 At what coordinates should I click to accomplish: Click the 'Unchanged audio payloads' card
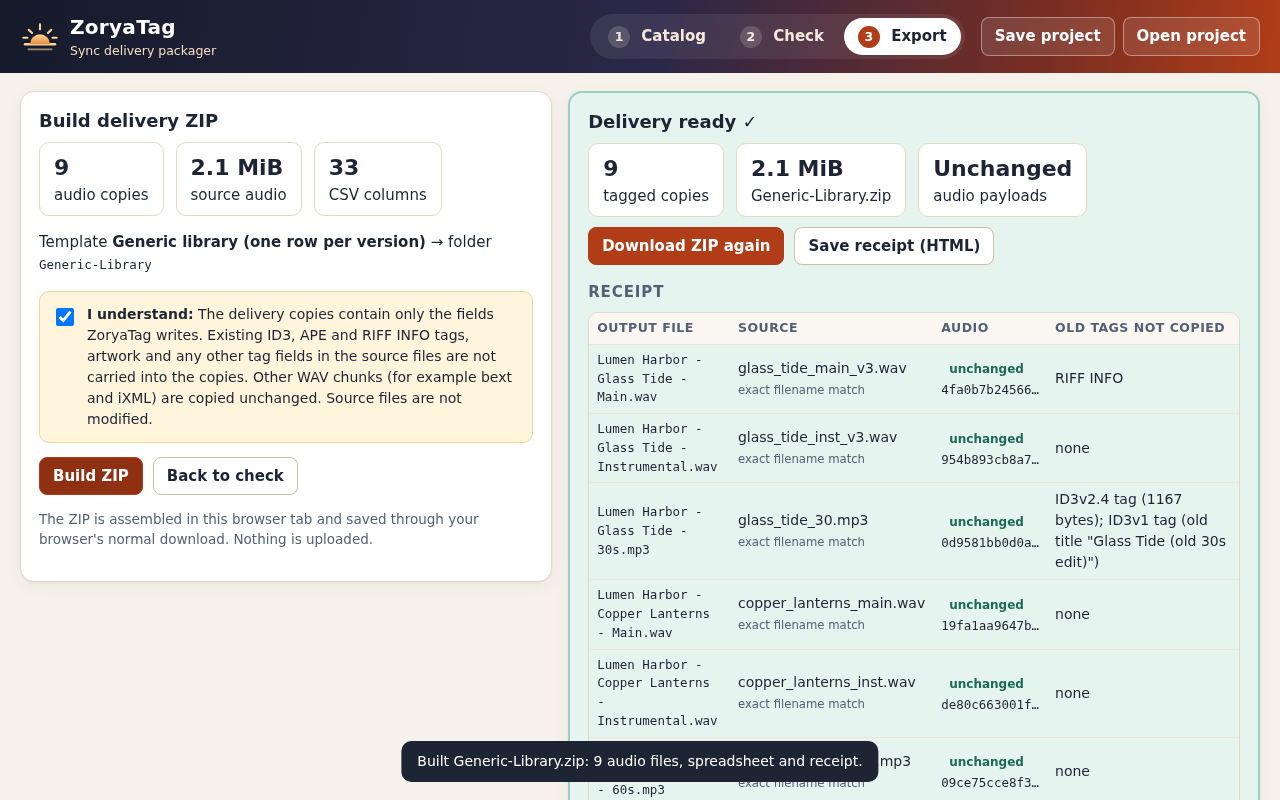[1002, 180]
